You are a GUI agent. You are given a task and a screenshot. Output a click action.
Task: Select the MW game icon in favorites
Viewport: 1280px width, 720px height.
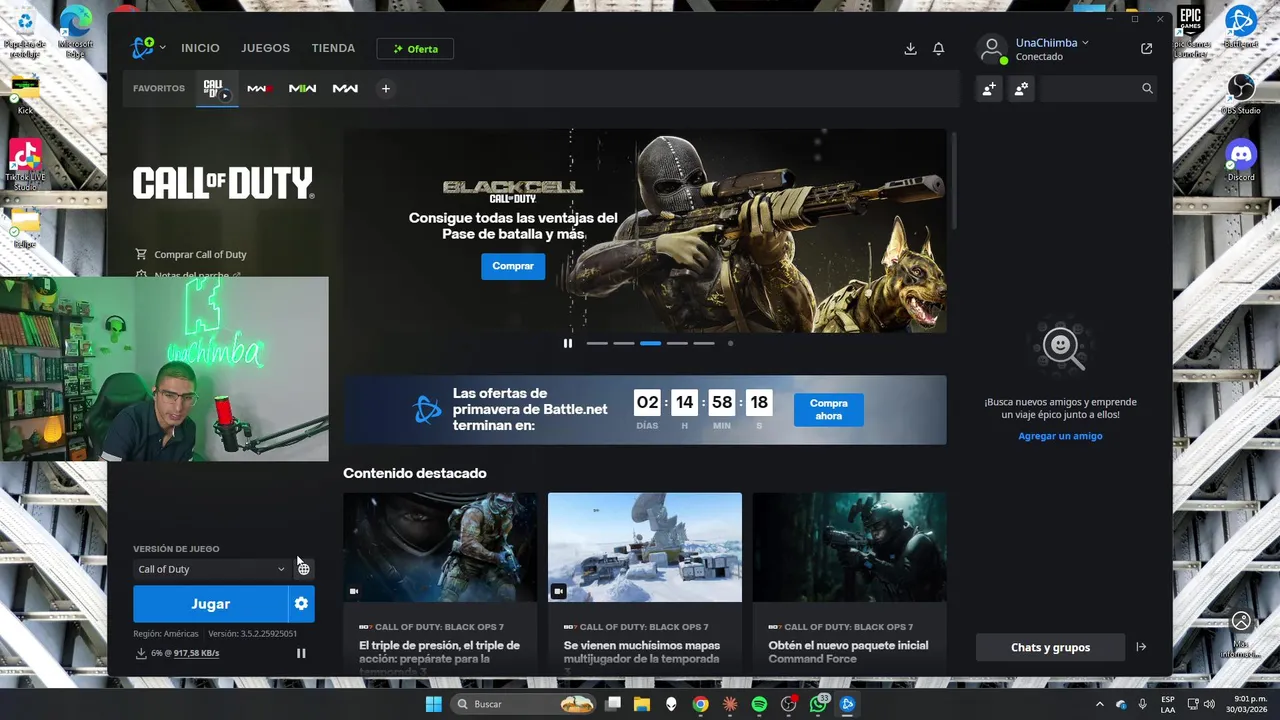coord(345,89)
